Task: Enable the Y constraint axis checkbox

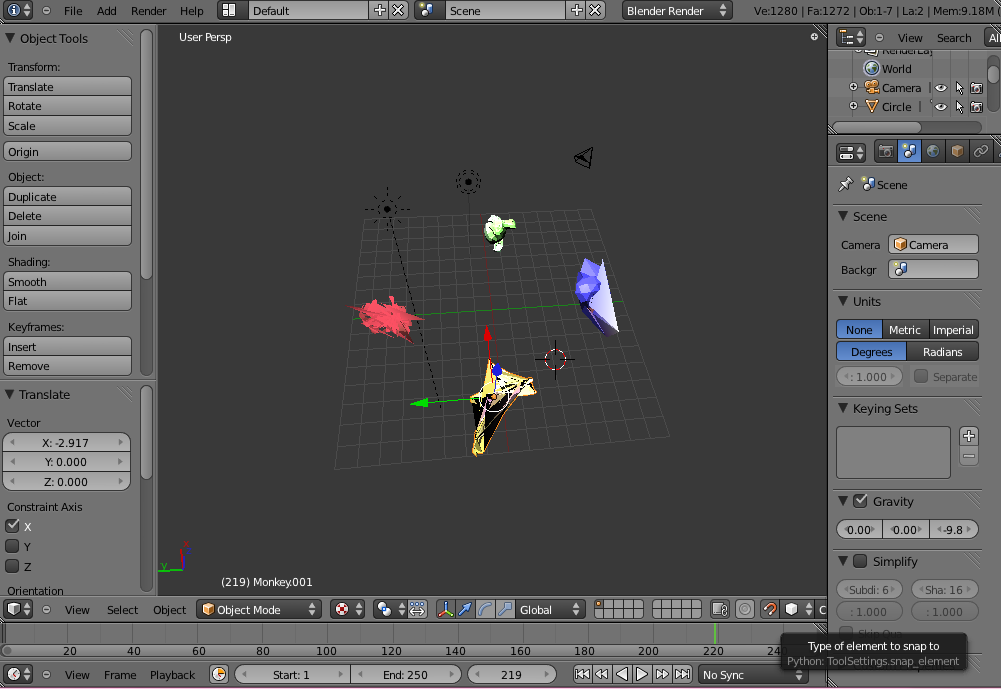Action: (12, 546)
